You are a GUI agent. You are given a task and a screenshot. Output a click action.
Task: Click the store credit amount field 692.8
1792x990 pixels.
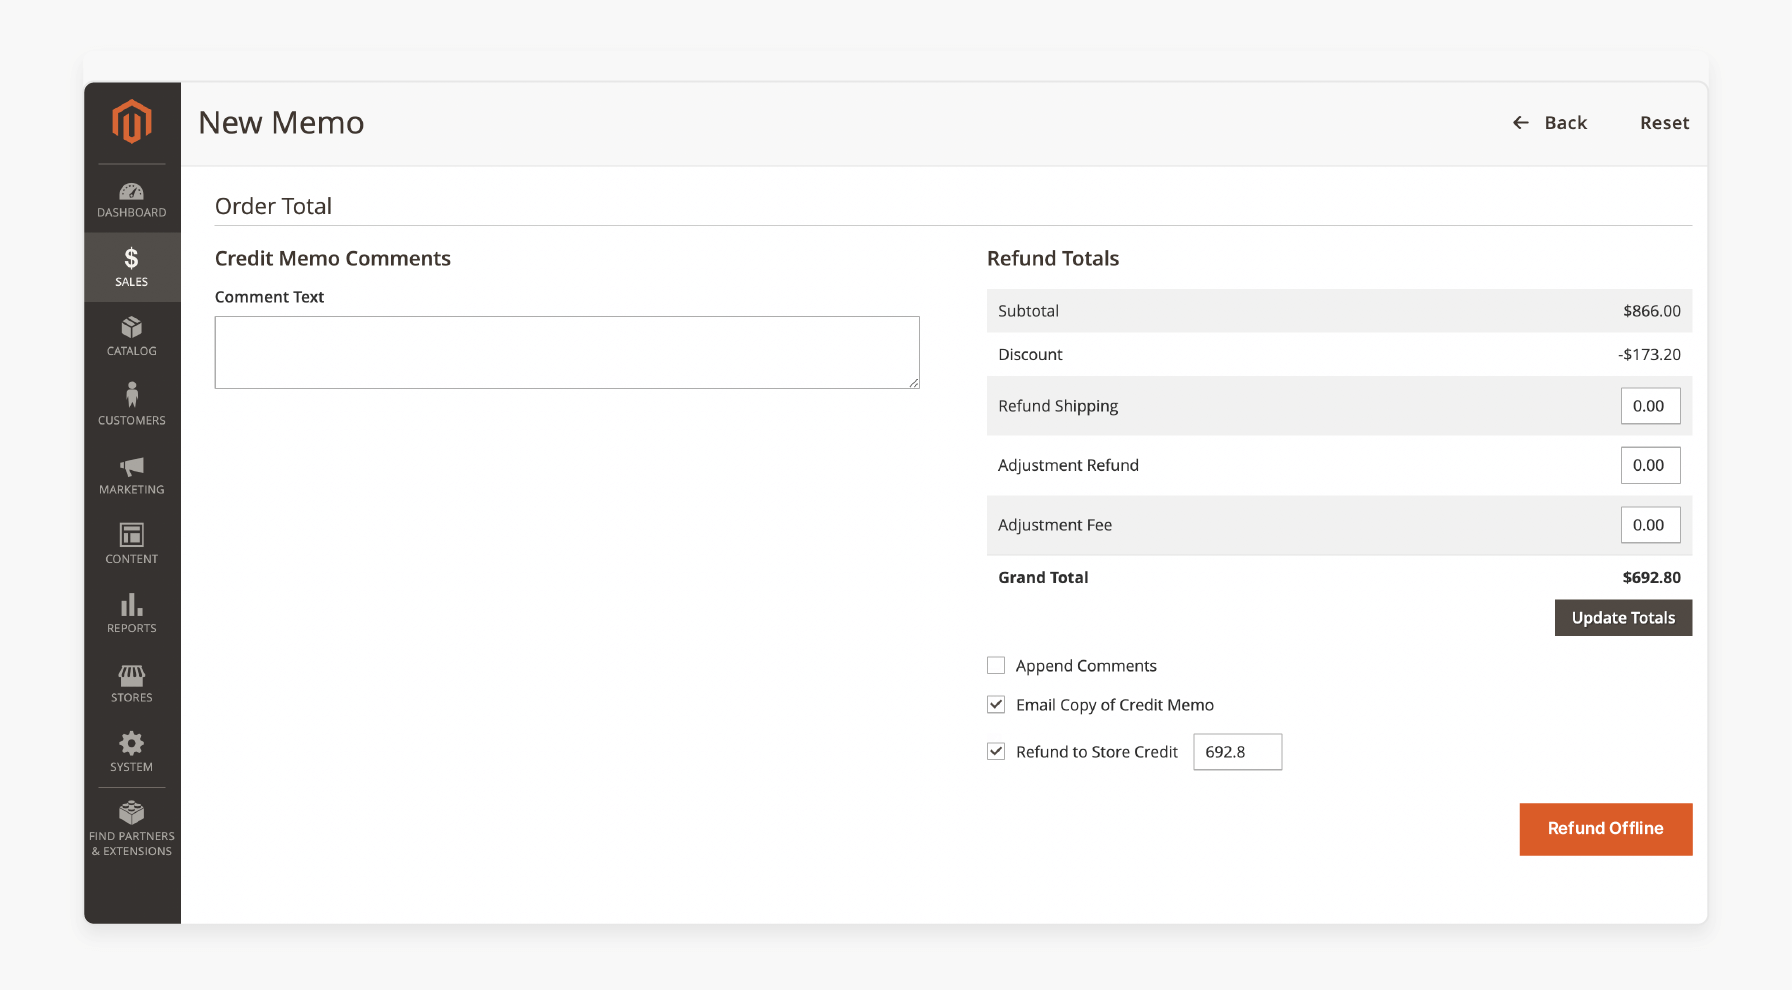(x=1237, y=752)
